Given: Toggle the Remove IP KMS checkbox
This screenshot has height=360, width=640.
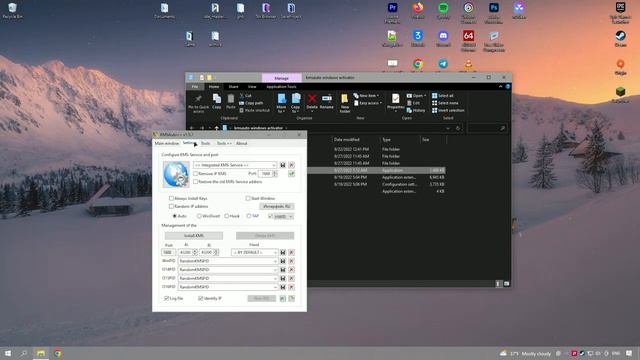Looking at the screenshot, I should pyautogui.click(x=196, y=174).
